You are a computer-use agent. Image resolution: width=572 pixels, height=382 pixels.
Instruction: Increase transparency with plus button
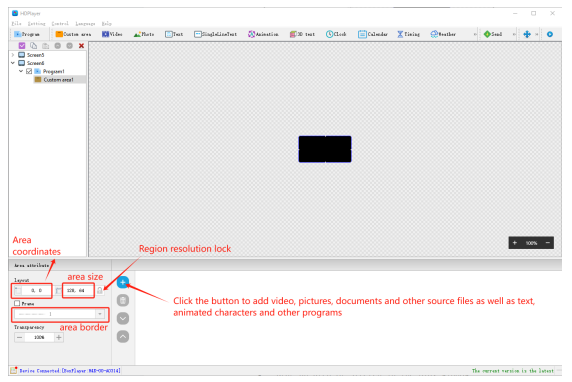(59, 337)
